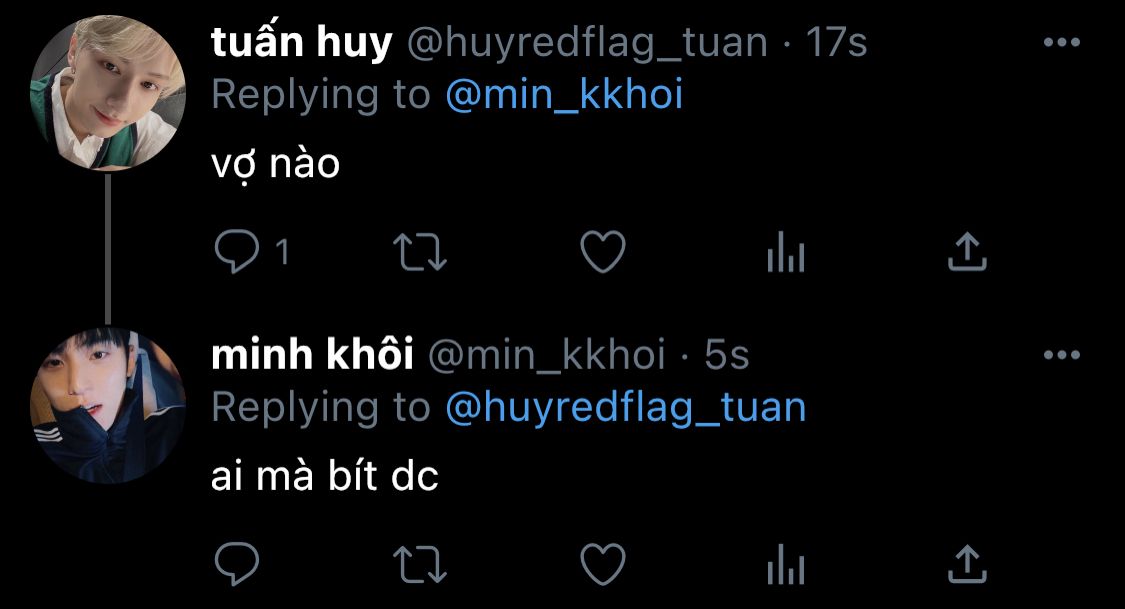Reply to minh khôi's tweet
This screenshot has height=609, width=1125.
point(237,565)
